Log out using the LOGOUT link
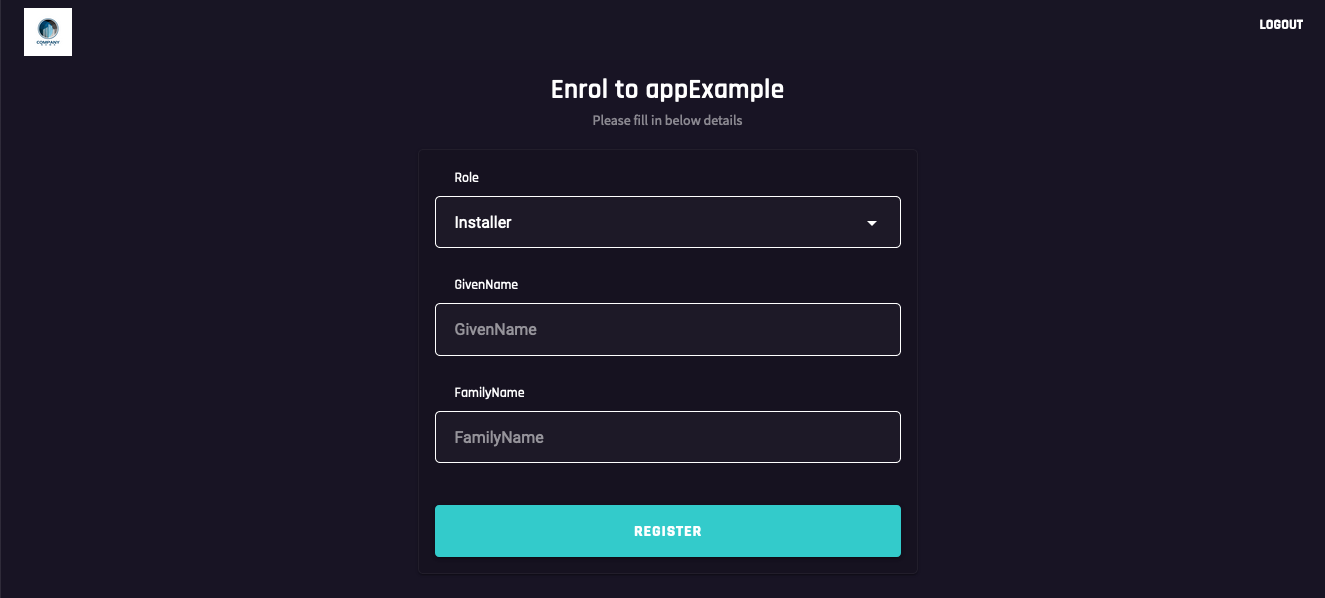The width and height of the screenshot is (1325, 598). pos(1281,25)
